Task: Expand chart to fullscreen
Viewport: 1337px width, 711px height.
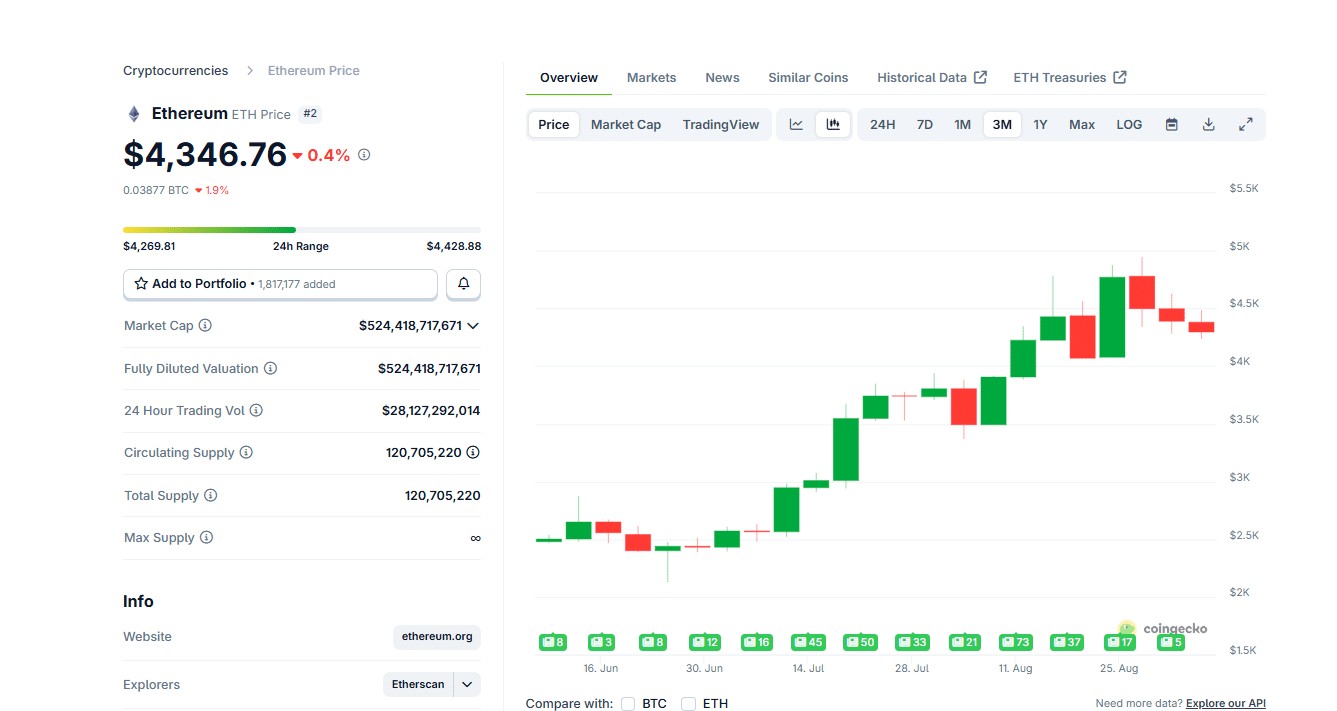Action: pyautogui.click(x=1246, y=125)
